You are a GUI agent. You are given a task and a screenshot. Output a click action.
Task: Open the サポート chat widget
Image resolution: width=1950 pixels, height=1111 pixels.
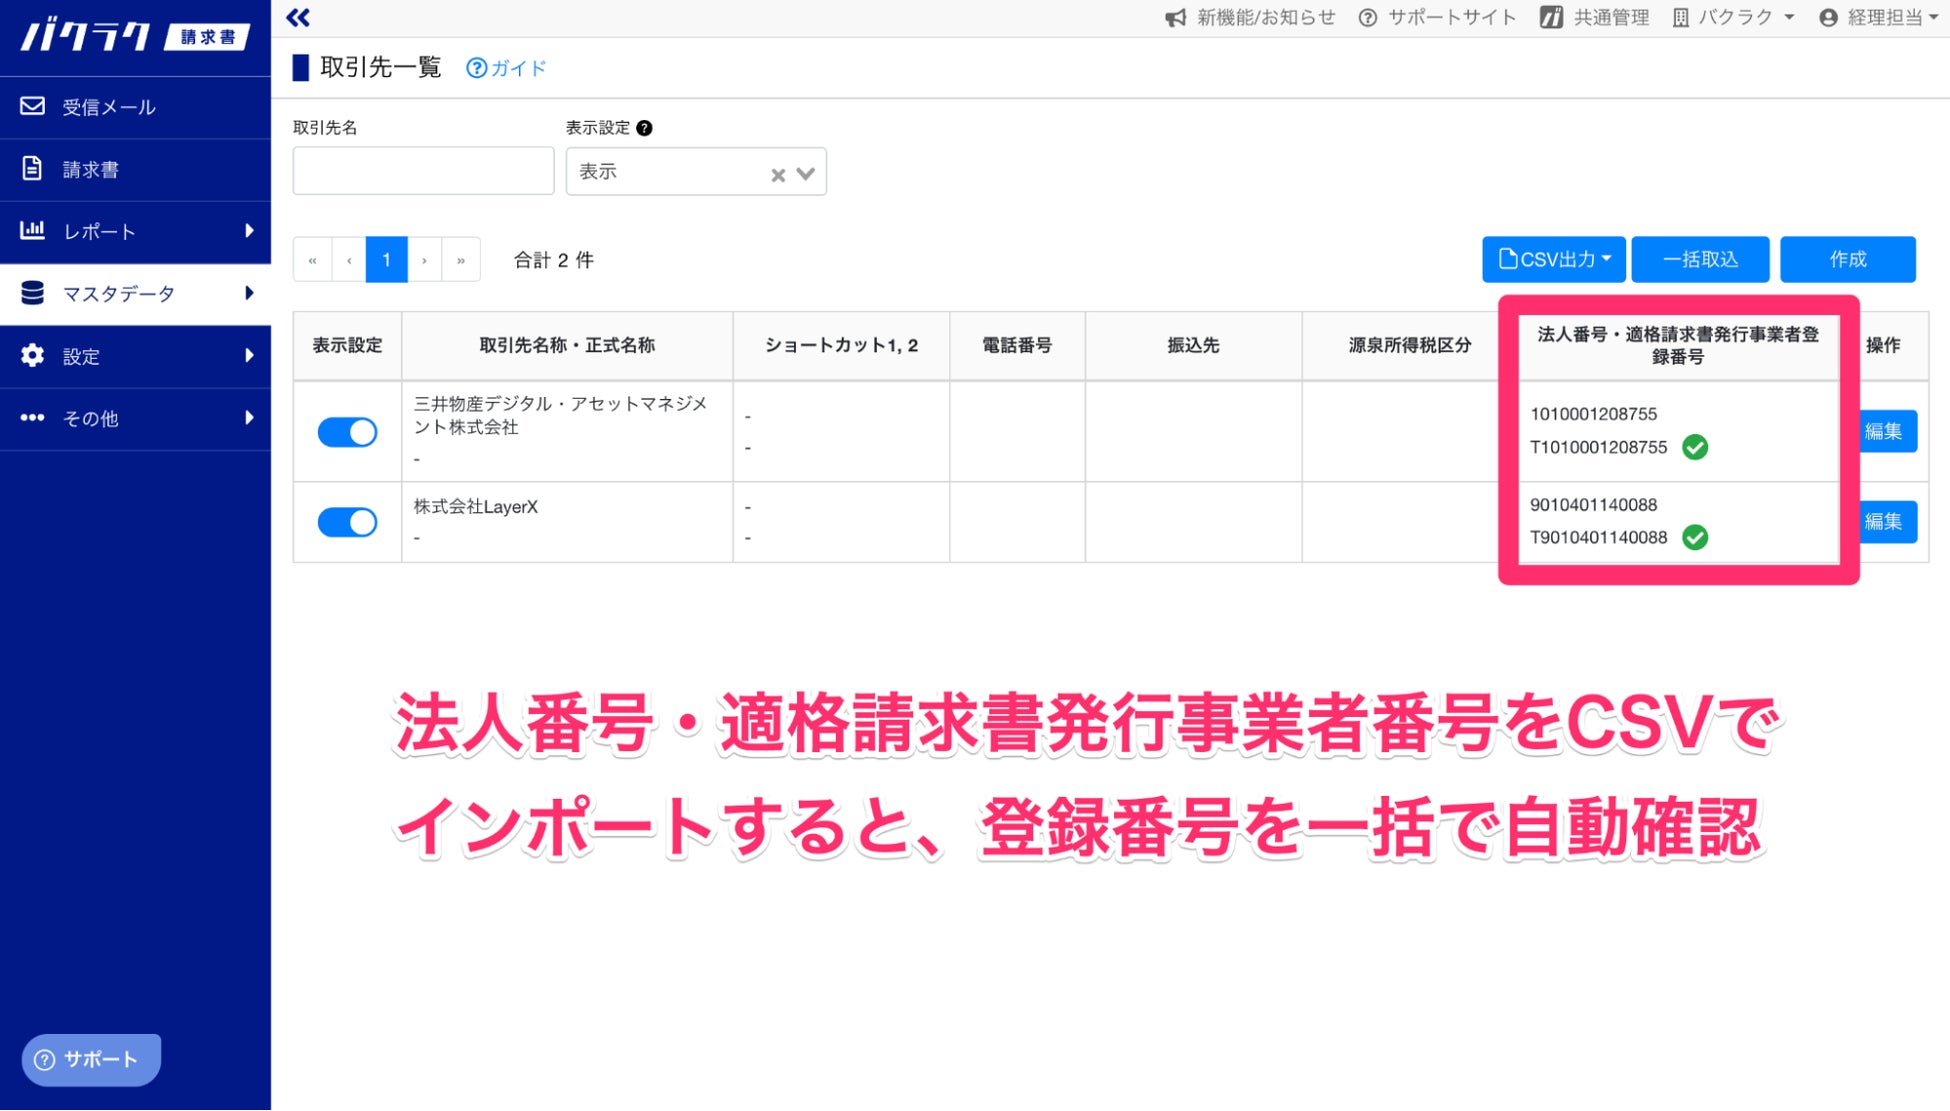tap(90, 1060)
